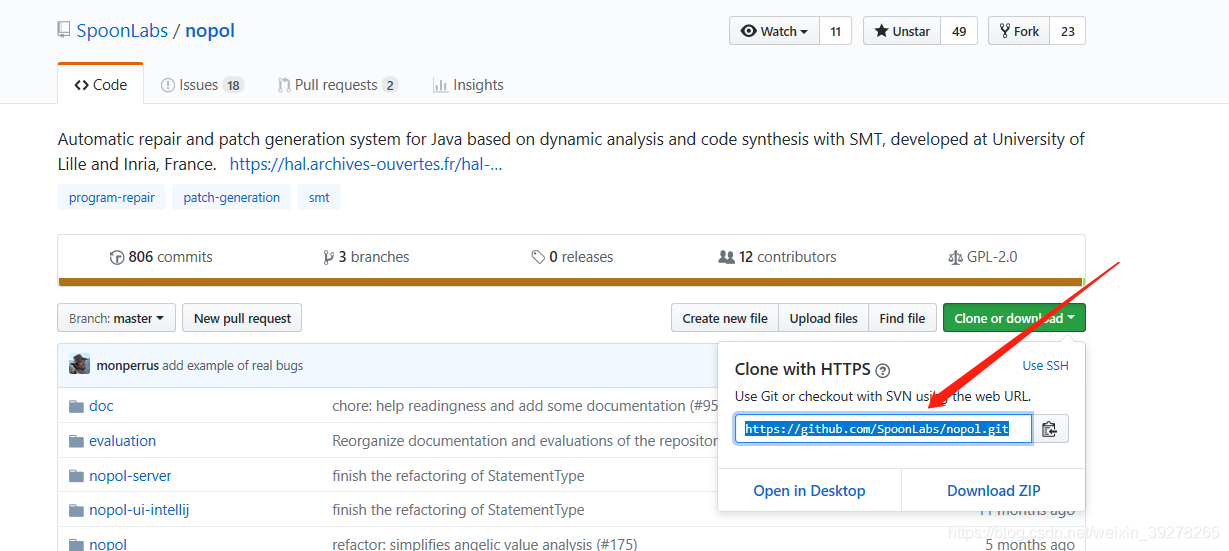Copy clone URL with clipboard icon
This screenshot has width=1229, height=551.
pos(1050,429)
